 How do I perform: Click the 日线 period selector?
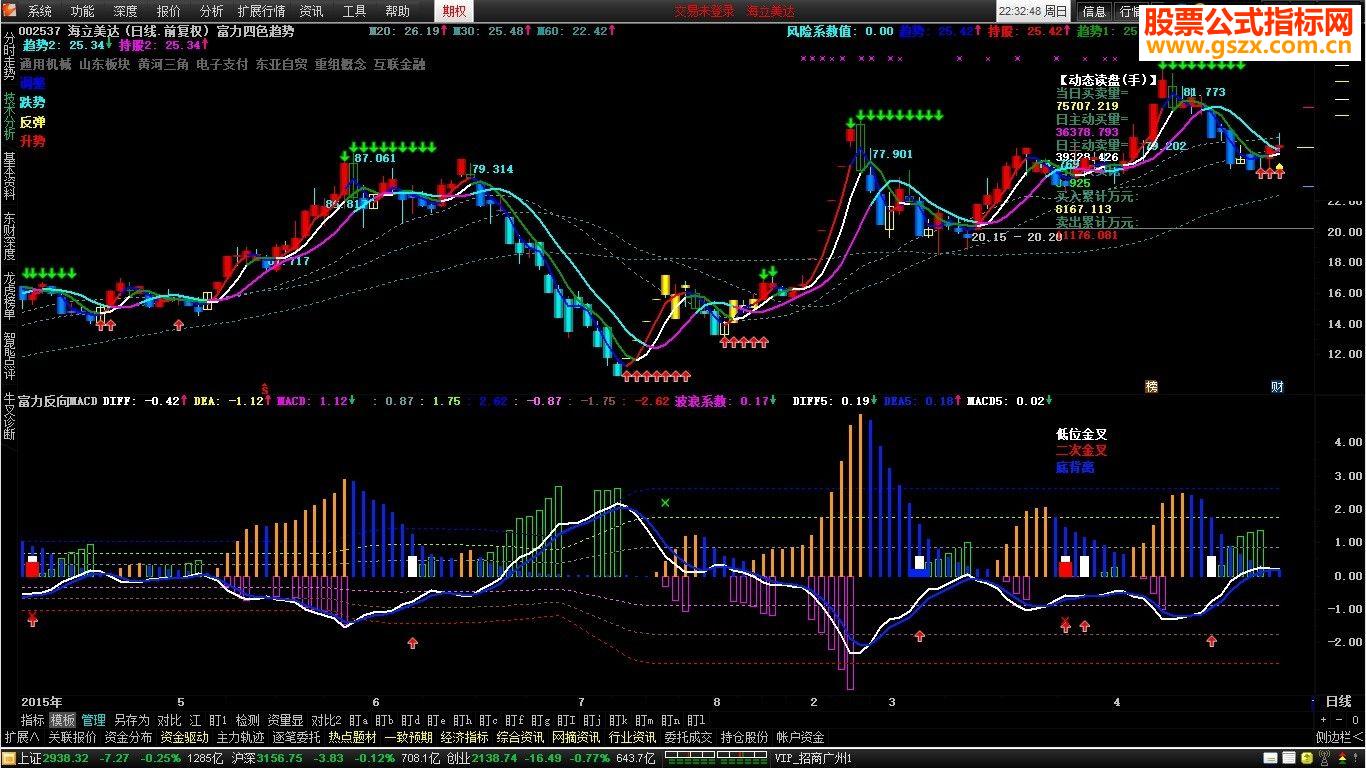click(x=1338, y=702)
